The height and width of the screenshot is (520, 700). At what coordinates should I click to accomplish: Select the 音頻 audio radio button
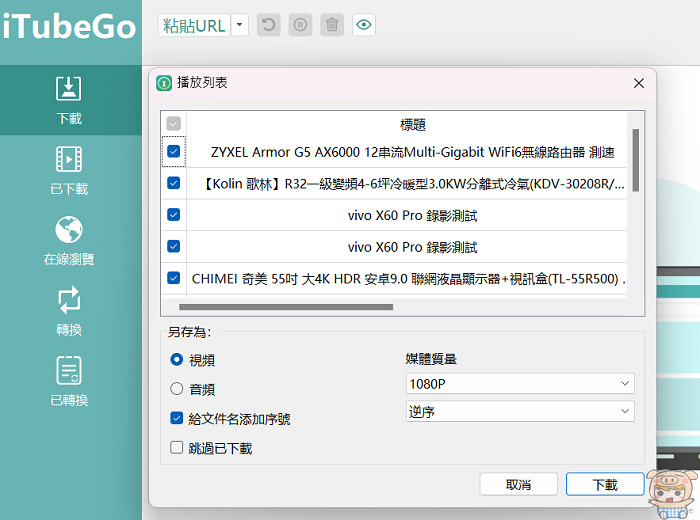coord(177,389)
